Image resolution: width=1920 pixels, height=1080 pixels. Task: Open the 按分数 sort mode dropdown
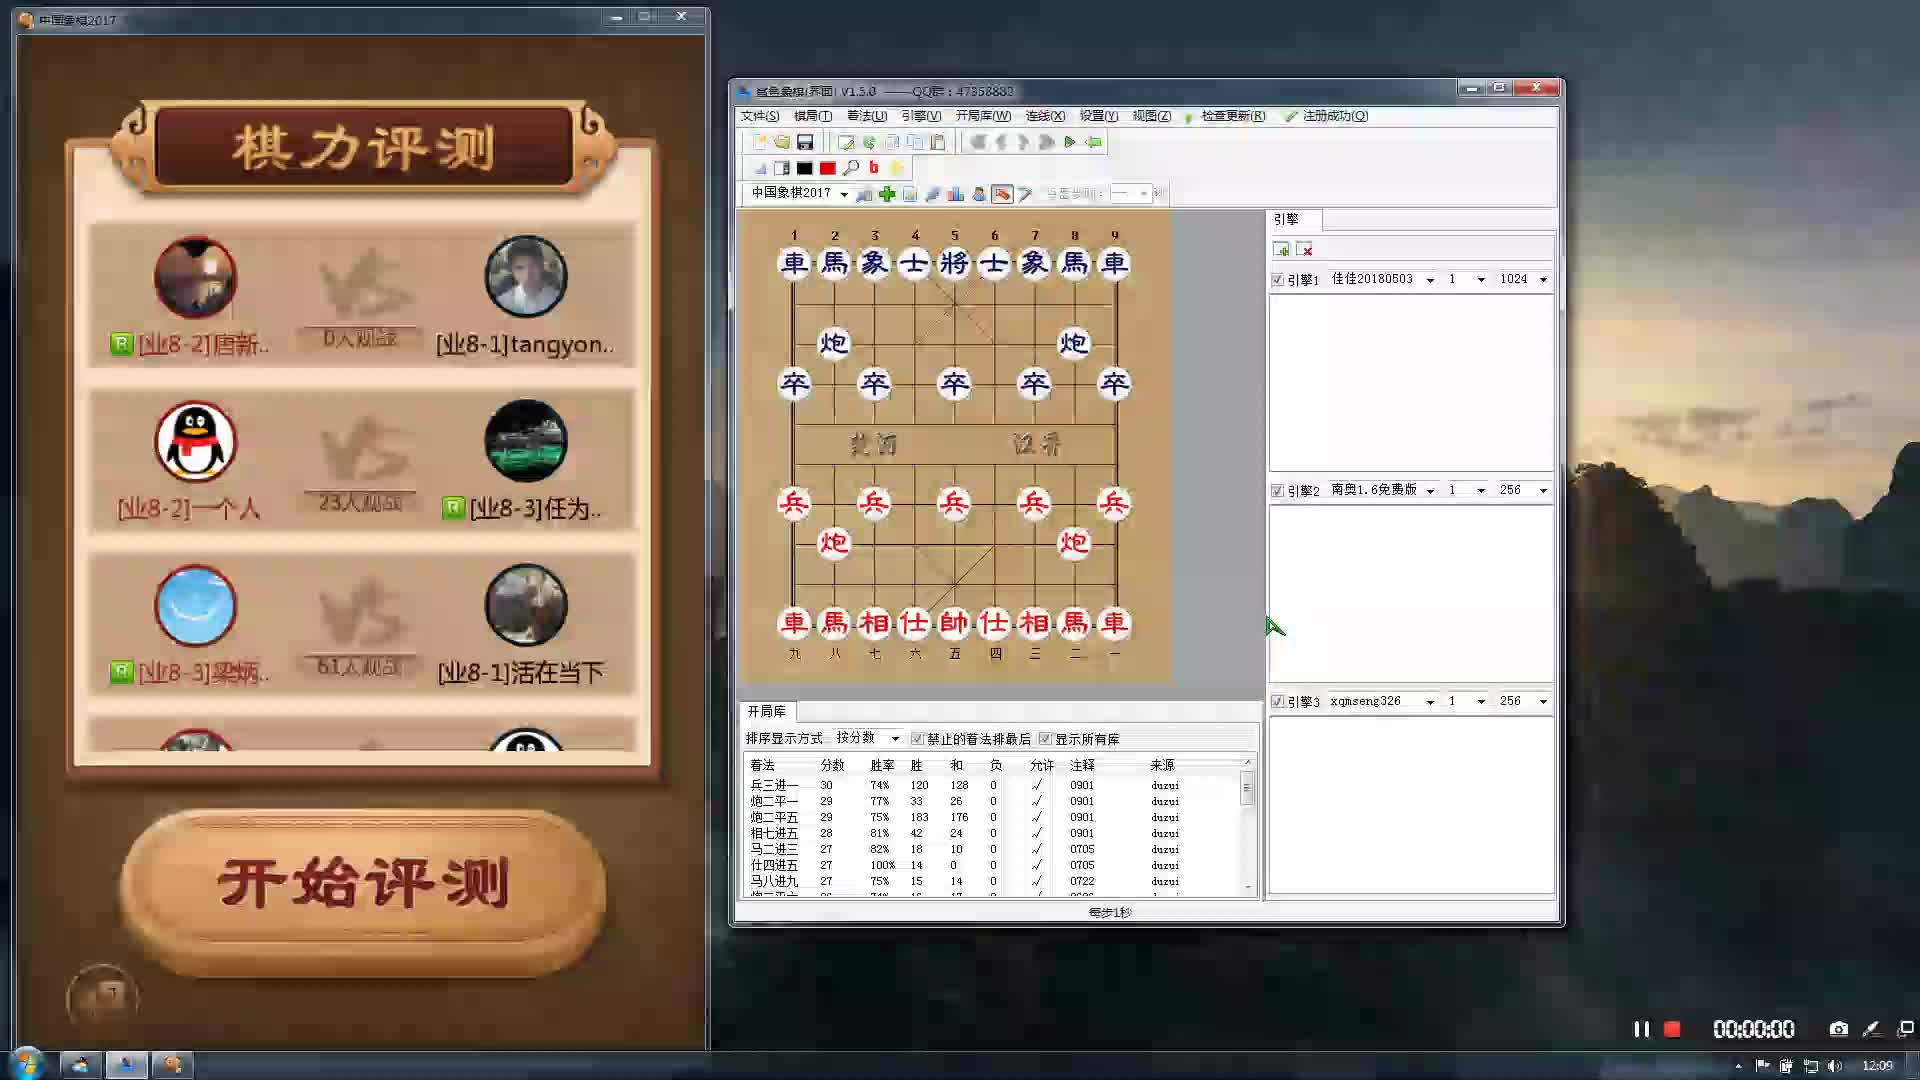point(895,739)
